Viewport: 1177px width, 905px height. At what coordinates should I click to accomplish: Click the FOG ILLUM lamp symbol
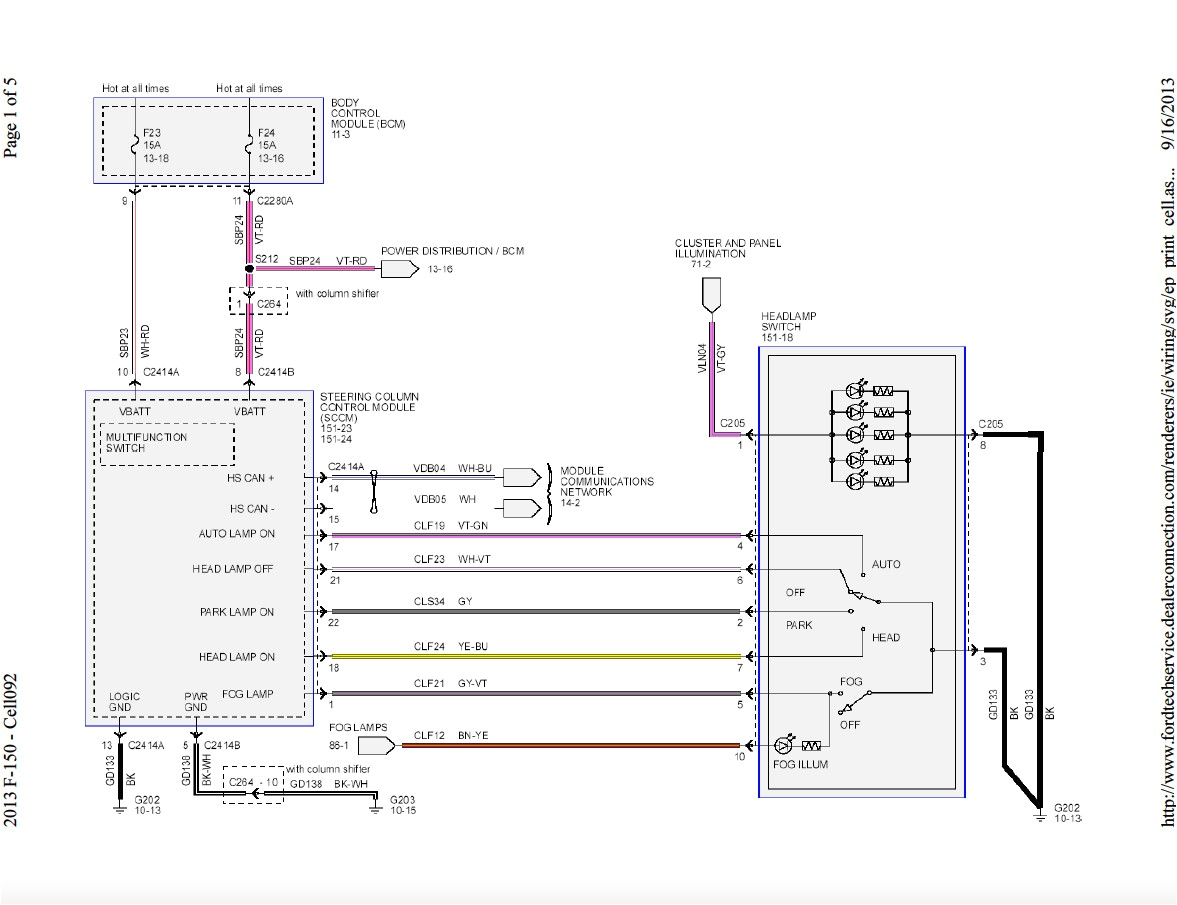point(783,745)
